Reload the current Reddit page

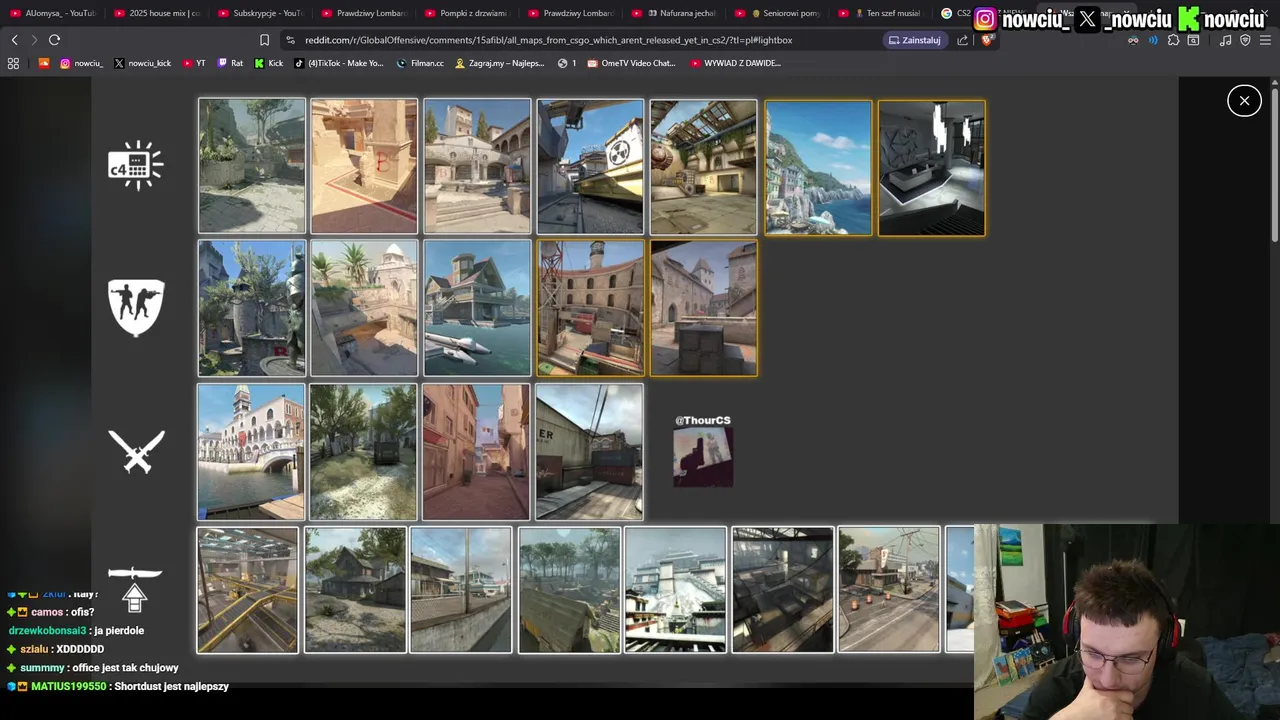(54, 40)
